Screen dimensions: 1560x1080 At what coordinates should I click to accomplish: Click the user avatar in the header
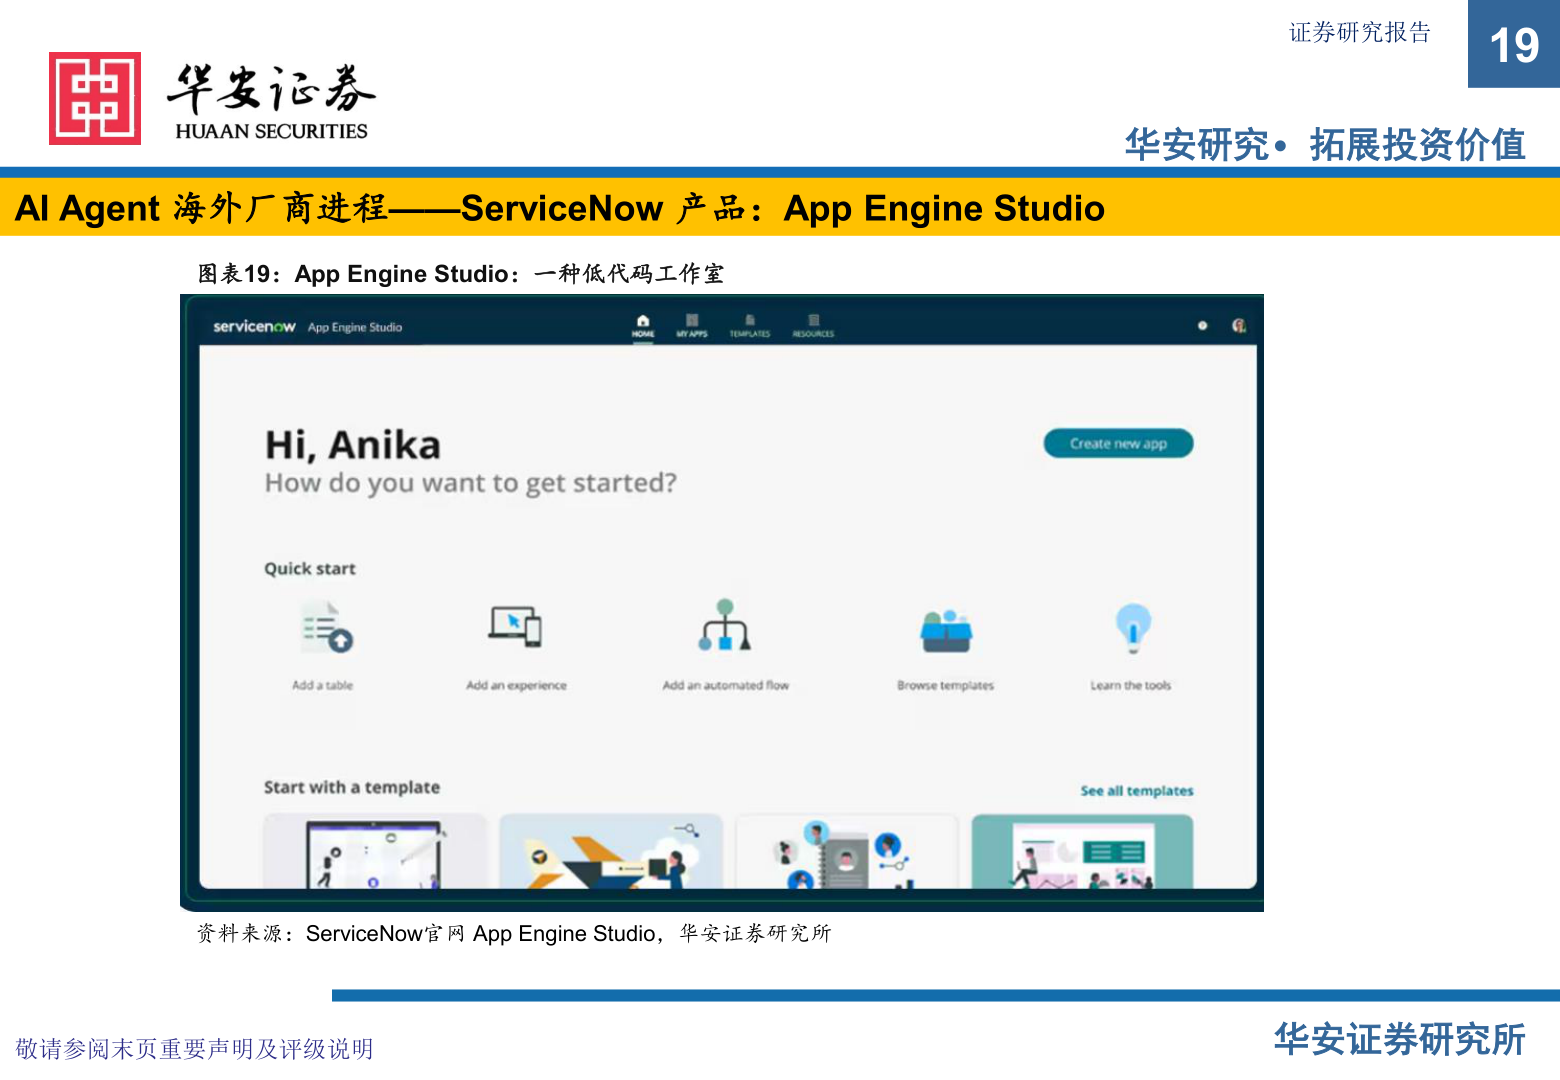pyautogui.click(x=1239, y=326)
